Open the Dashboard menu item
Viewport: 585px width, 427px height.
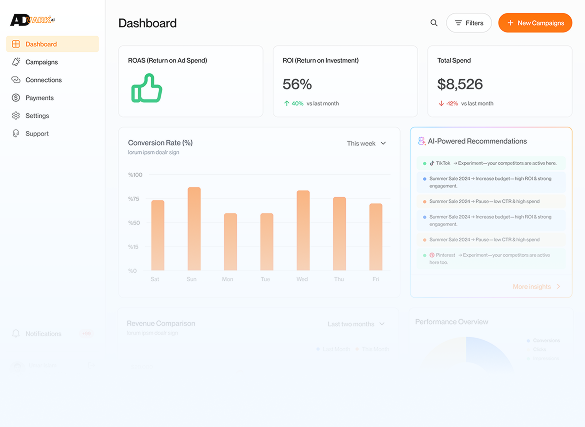[53, 44]
